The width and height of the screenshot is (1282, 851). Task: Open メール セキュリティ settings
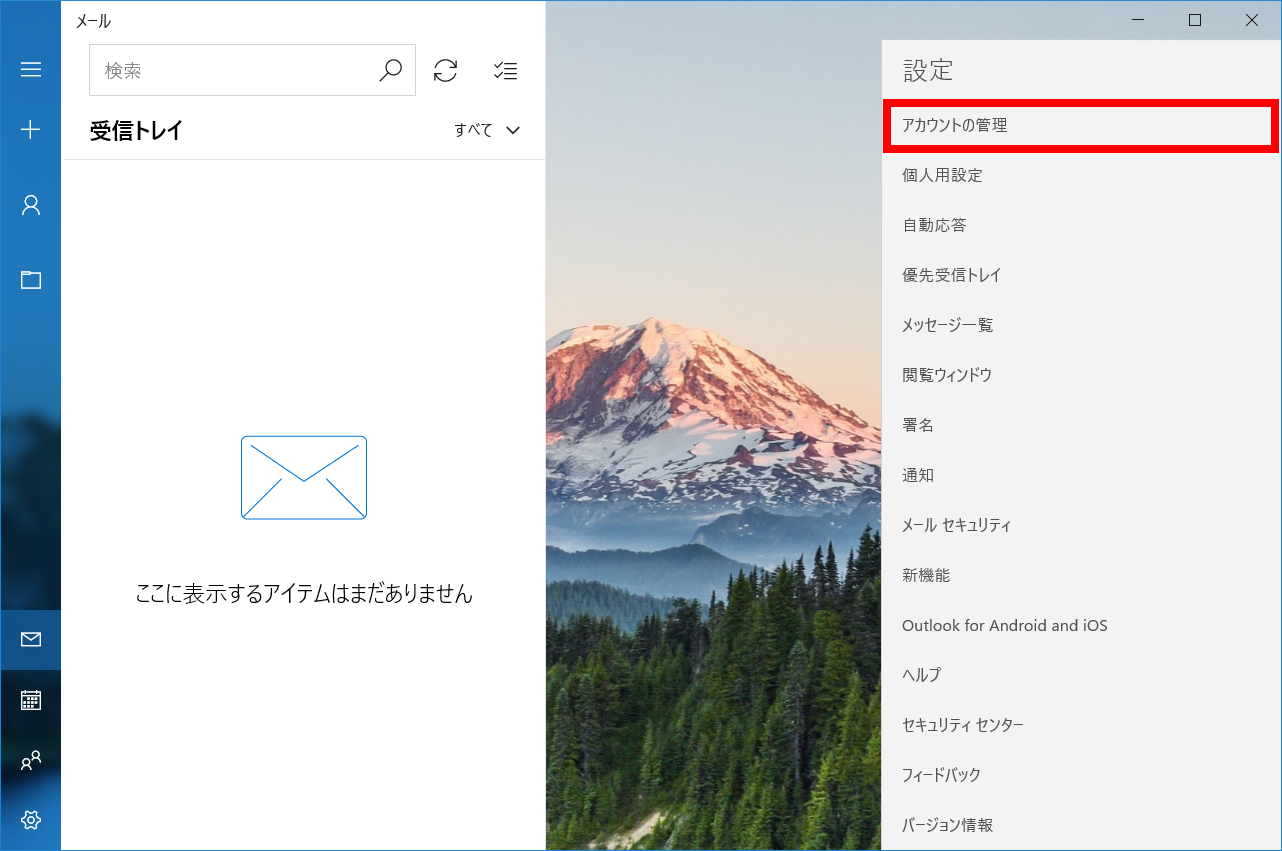1081,525
